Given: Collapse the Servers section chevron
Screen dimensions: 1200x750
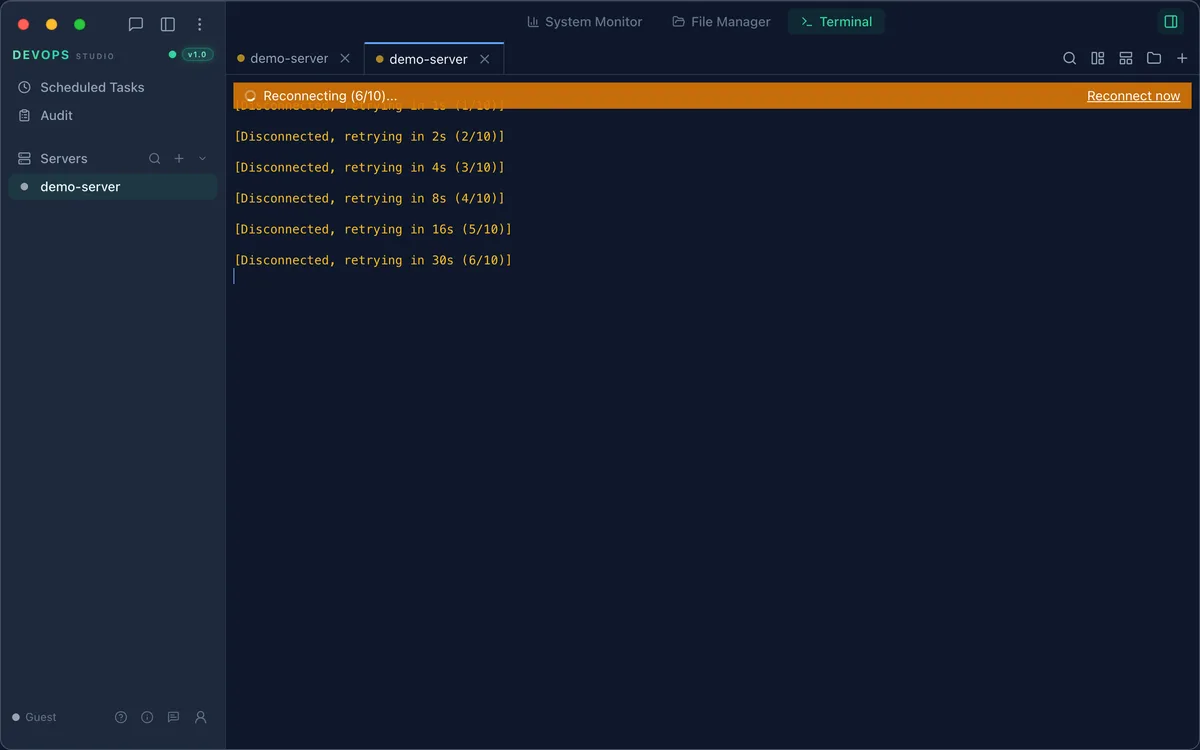Looking at the screenshot, I should click(x=203, y=158).
